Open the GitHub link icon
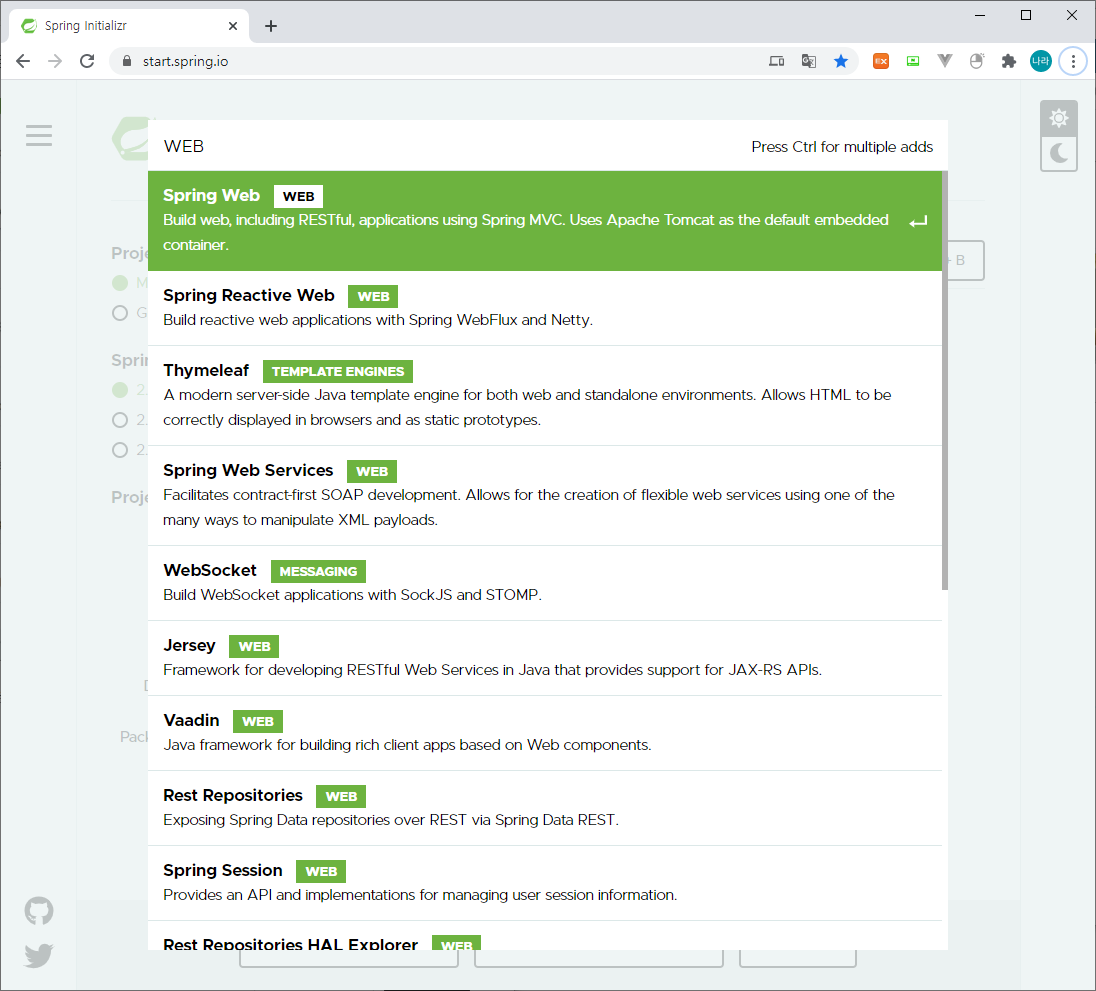The width and height of the screenshot is (1096, 991). pos(39,911)
